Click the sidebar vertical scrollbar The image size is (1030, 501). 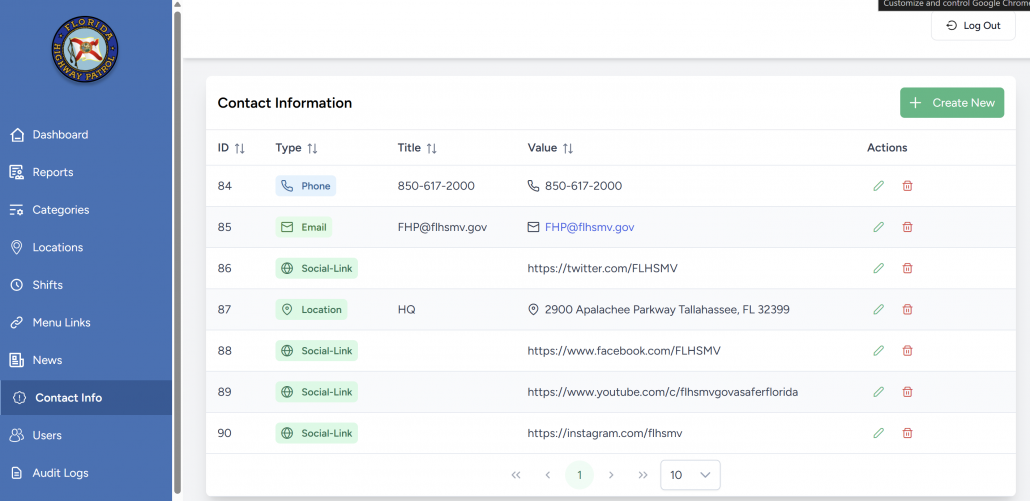[x=178, y=250]
